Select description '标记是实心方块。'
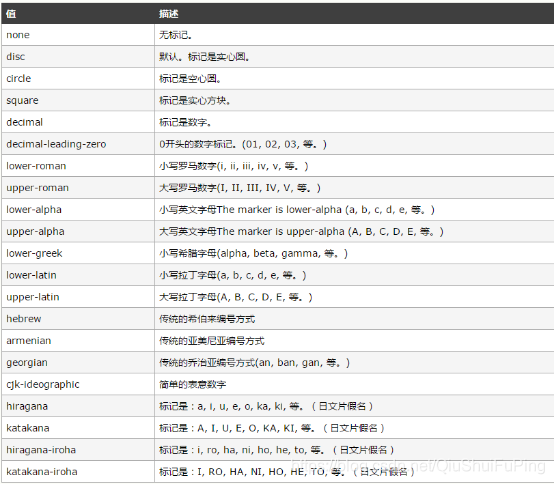Screen dimensions: 554x484 [195, 101]
